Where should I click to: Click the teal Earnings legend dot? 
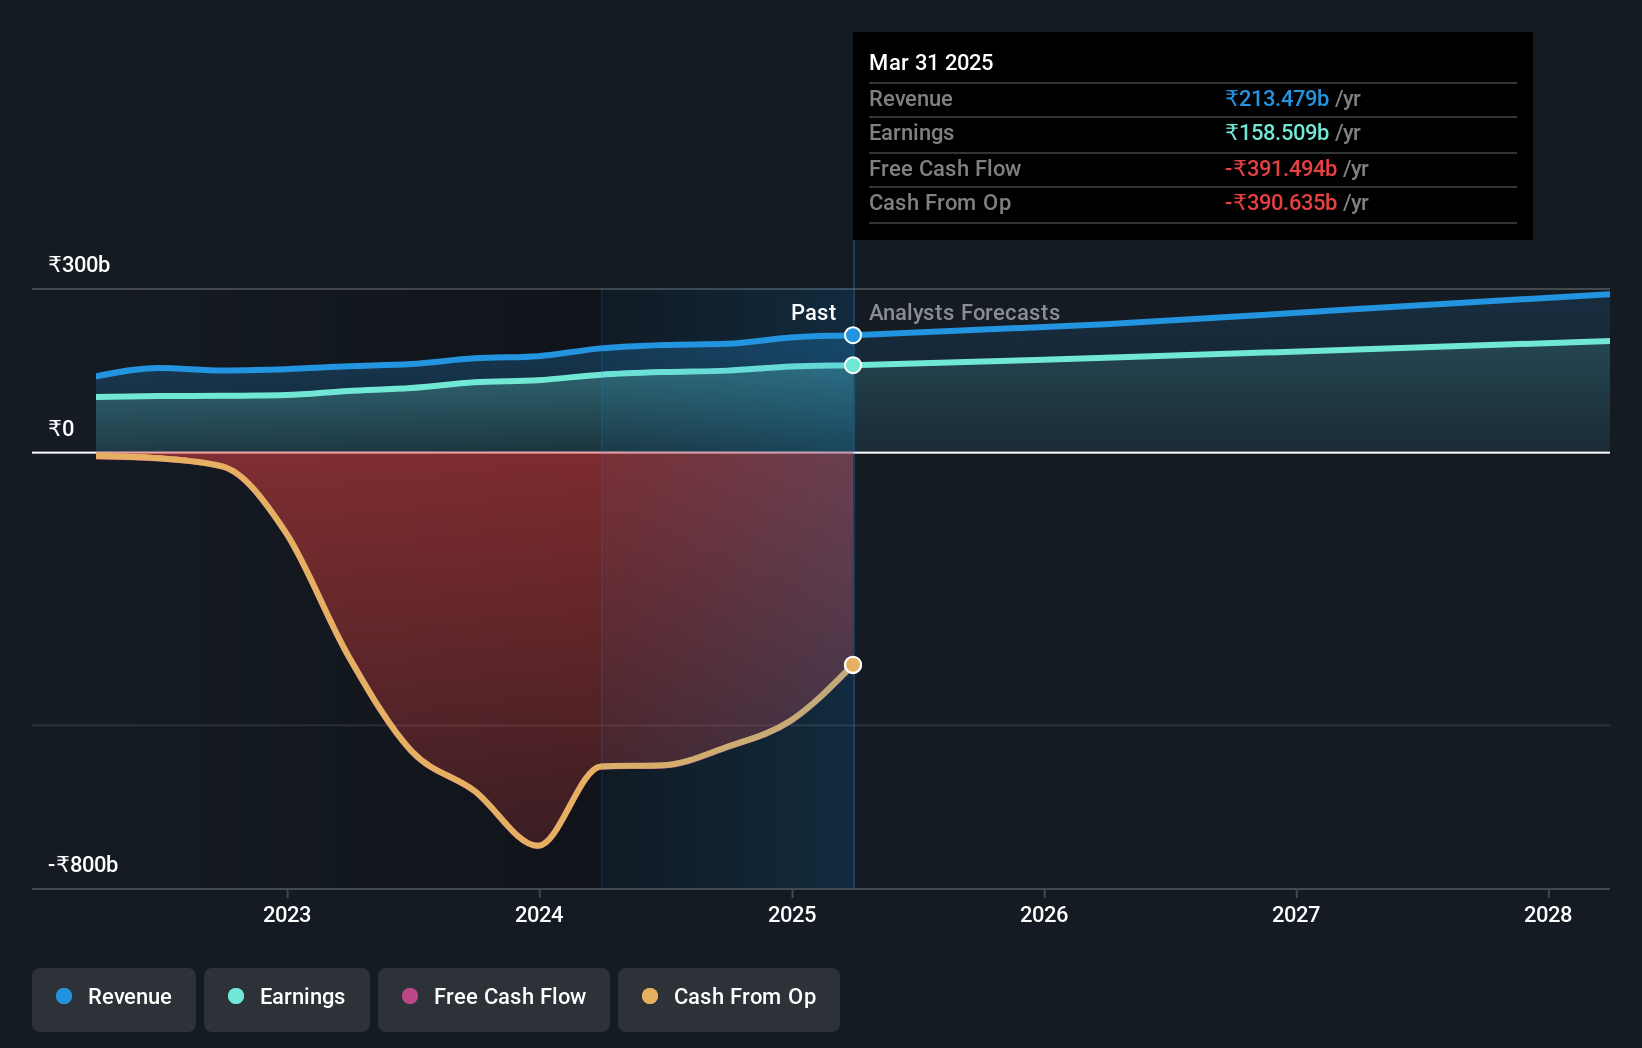point(236,996)
